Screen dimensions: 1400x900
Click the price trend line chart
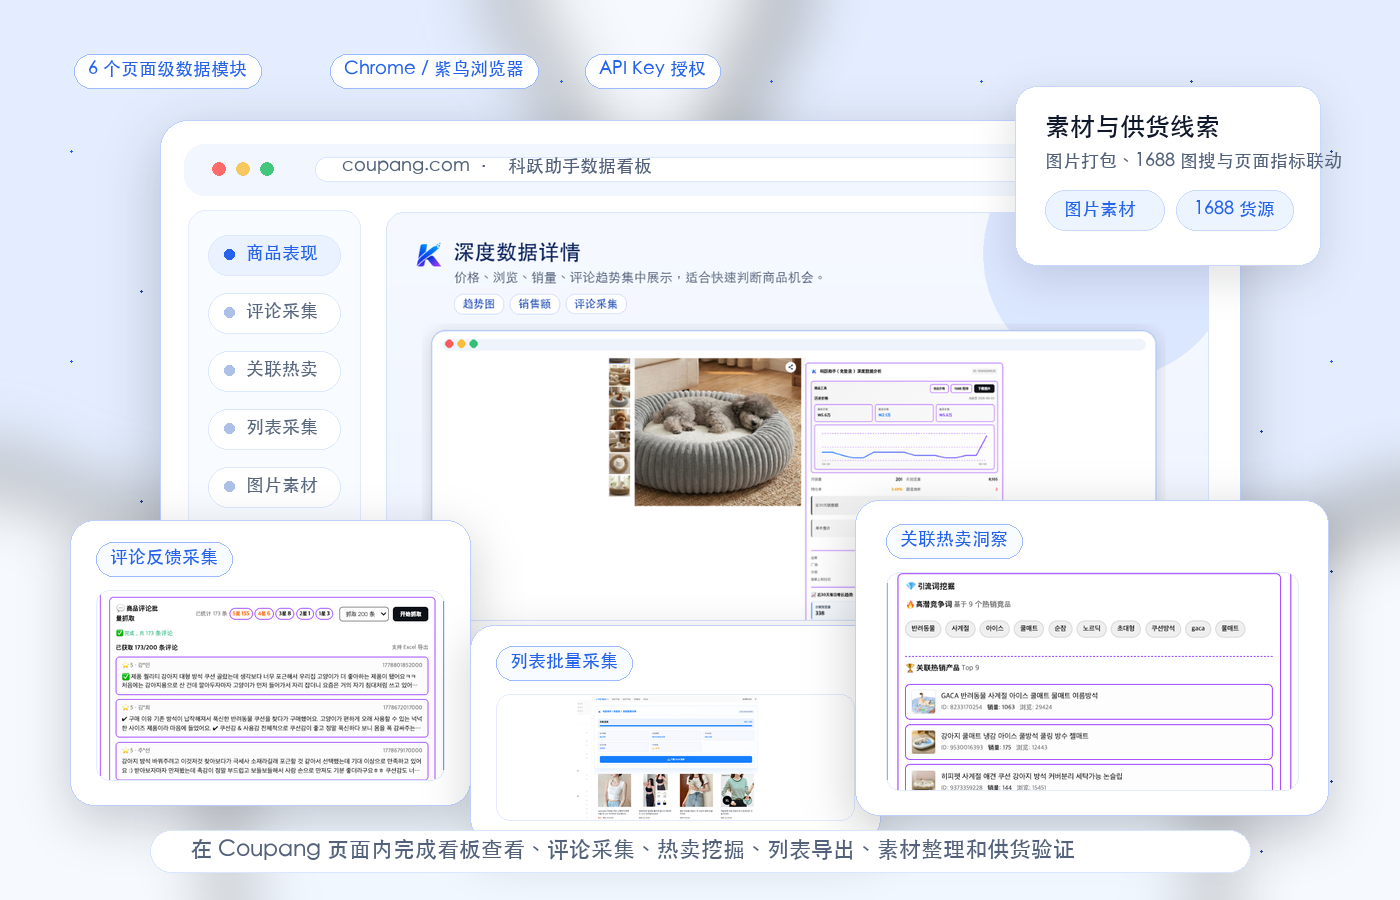904,447
